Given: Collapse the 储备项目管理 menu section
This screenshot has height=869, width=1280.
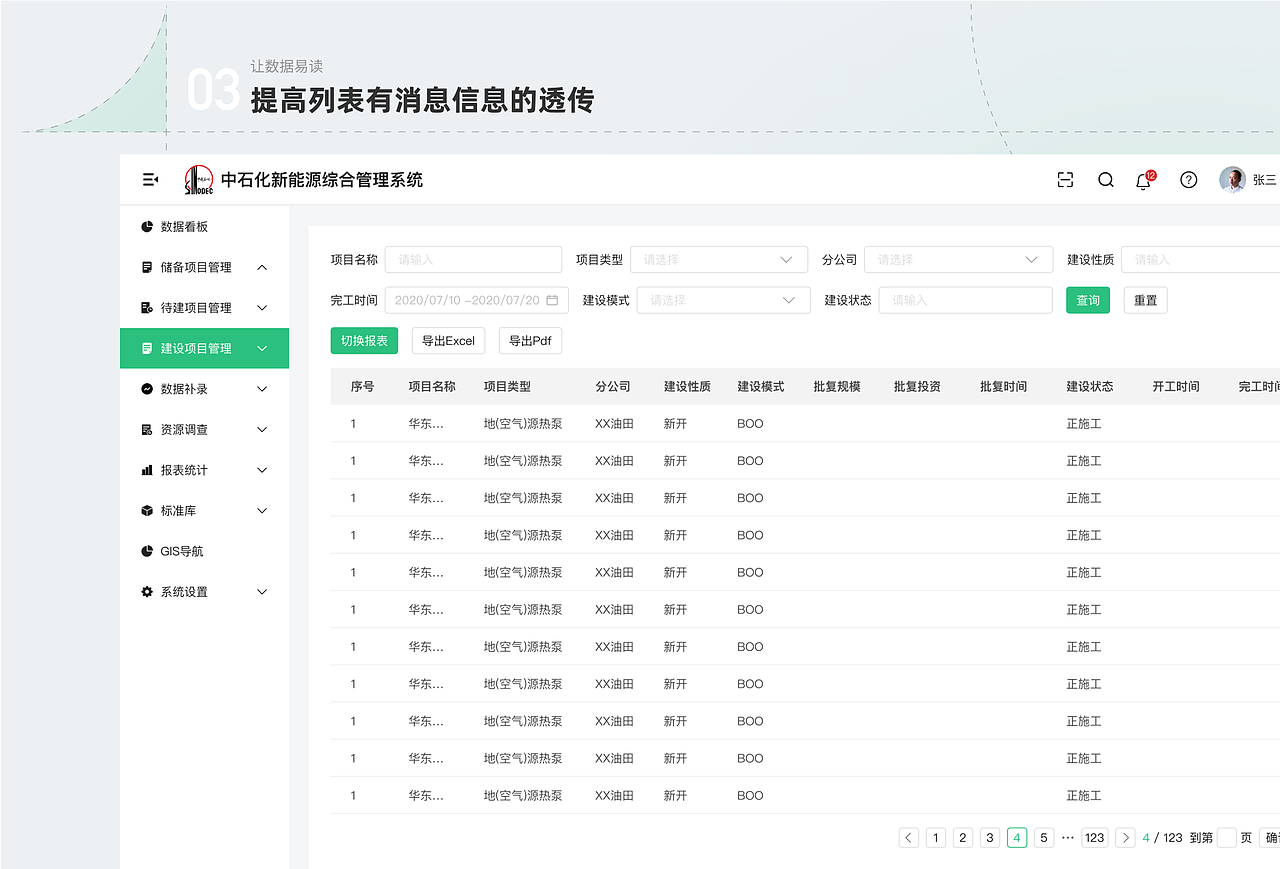Looking at the screenshot, I should [261, 267].
